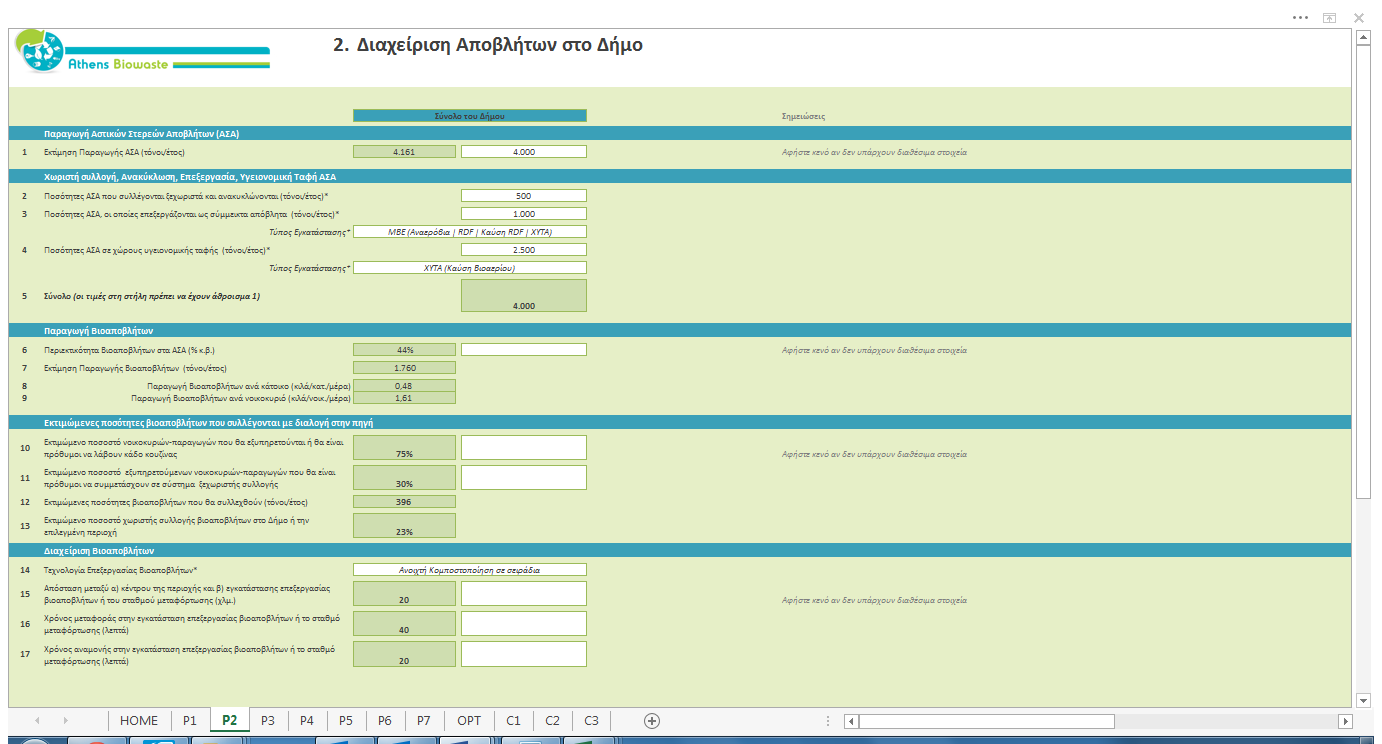Click the Τεχνολογία Επεξεργασίας Βιοαποβλήτων label
This screenshot has height=744, width=1382.
[119, 570]
